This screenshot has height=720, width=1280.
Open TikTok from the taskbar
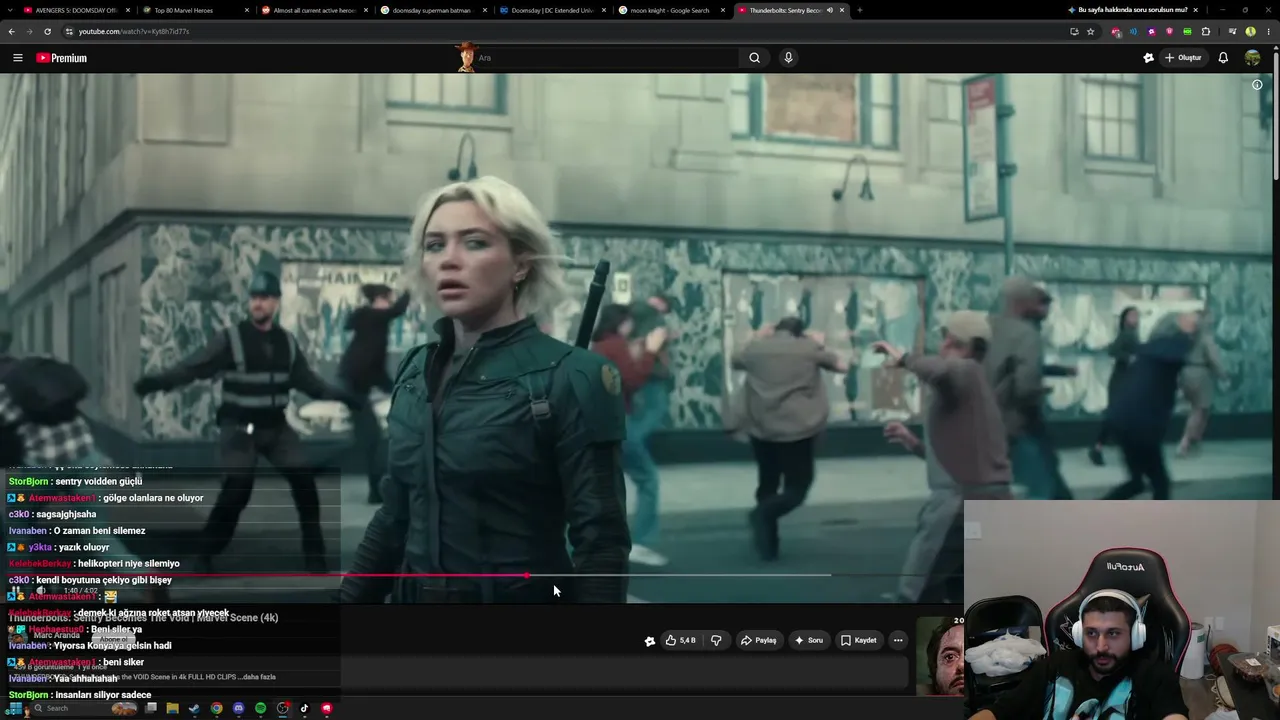pos(304,708)
